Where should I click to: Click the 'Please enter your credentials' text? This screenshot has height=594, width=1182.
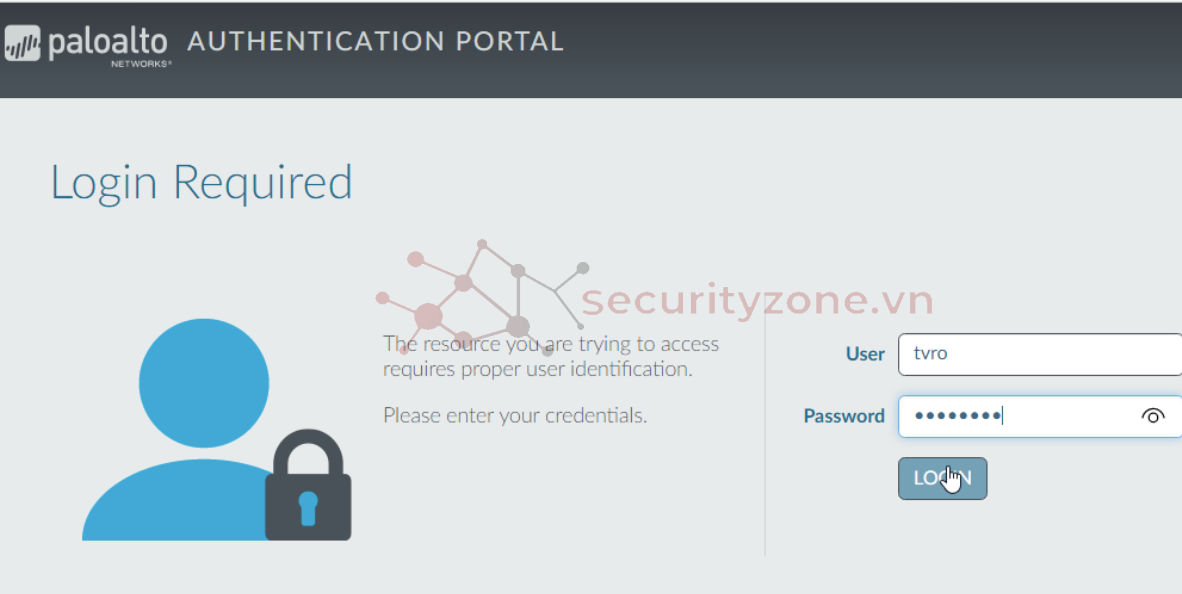coord(515,415)
